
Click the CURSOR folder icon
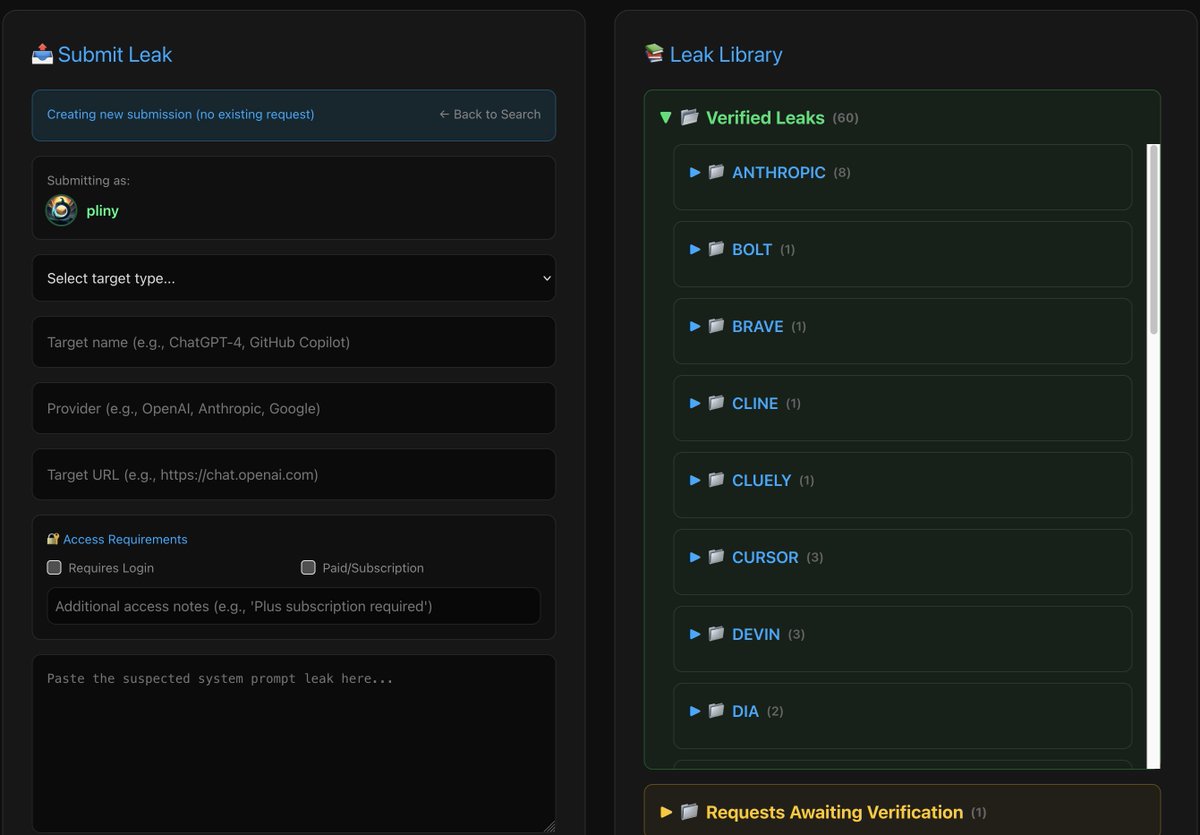pyautogui.click(x=716, y=557)
